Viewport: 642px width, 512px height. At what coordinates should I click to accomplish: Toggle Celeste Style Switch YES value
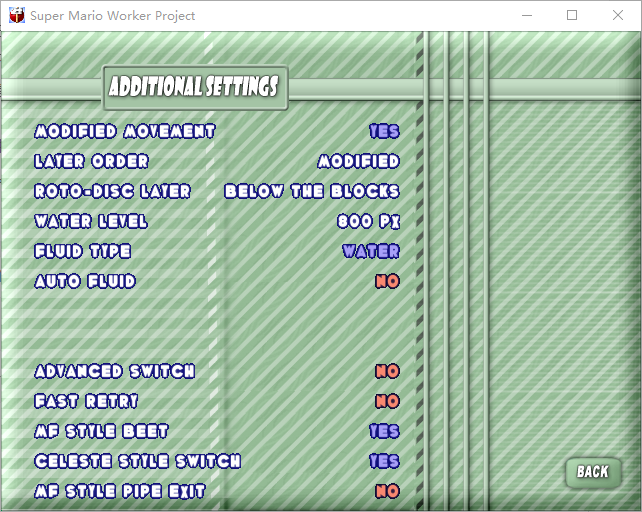tap(384, 461)
